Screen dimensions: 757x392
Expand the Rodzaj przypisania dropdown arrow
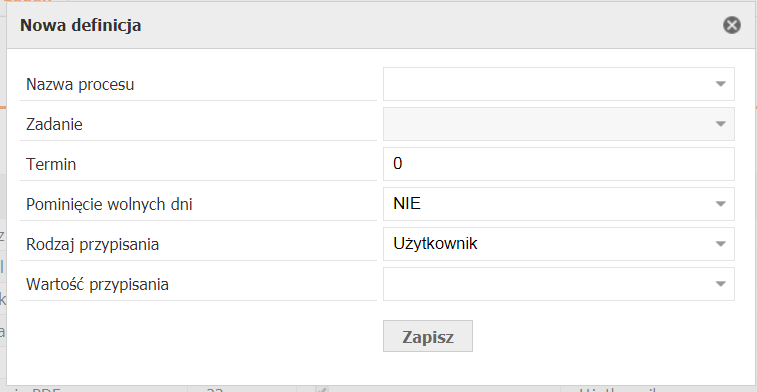click(x=720, y=244)
